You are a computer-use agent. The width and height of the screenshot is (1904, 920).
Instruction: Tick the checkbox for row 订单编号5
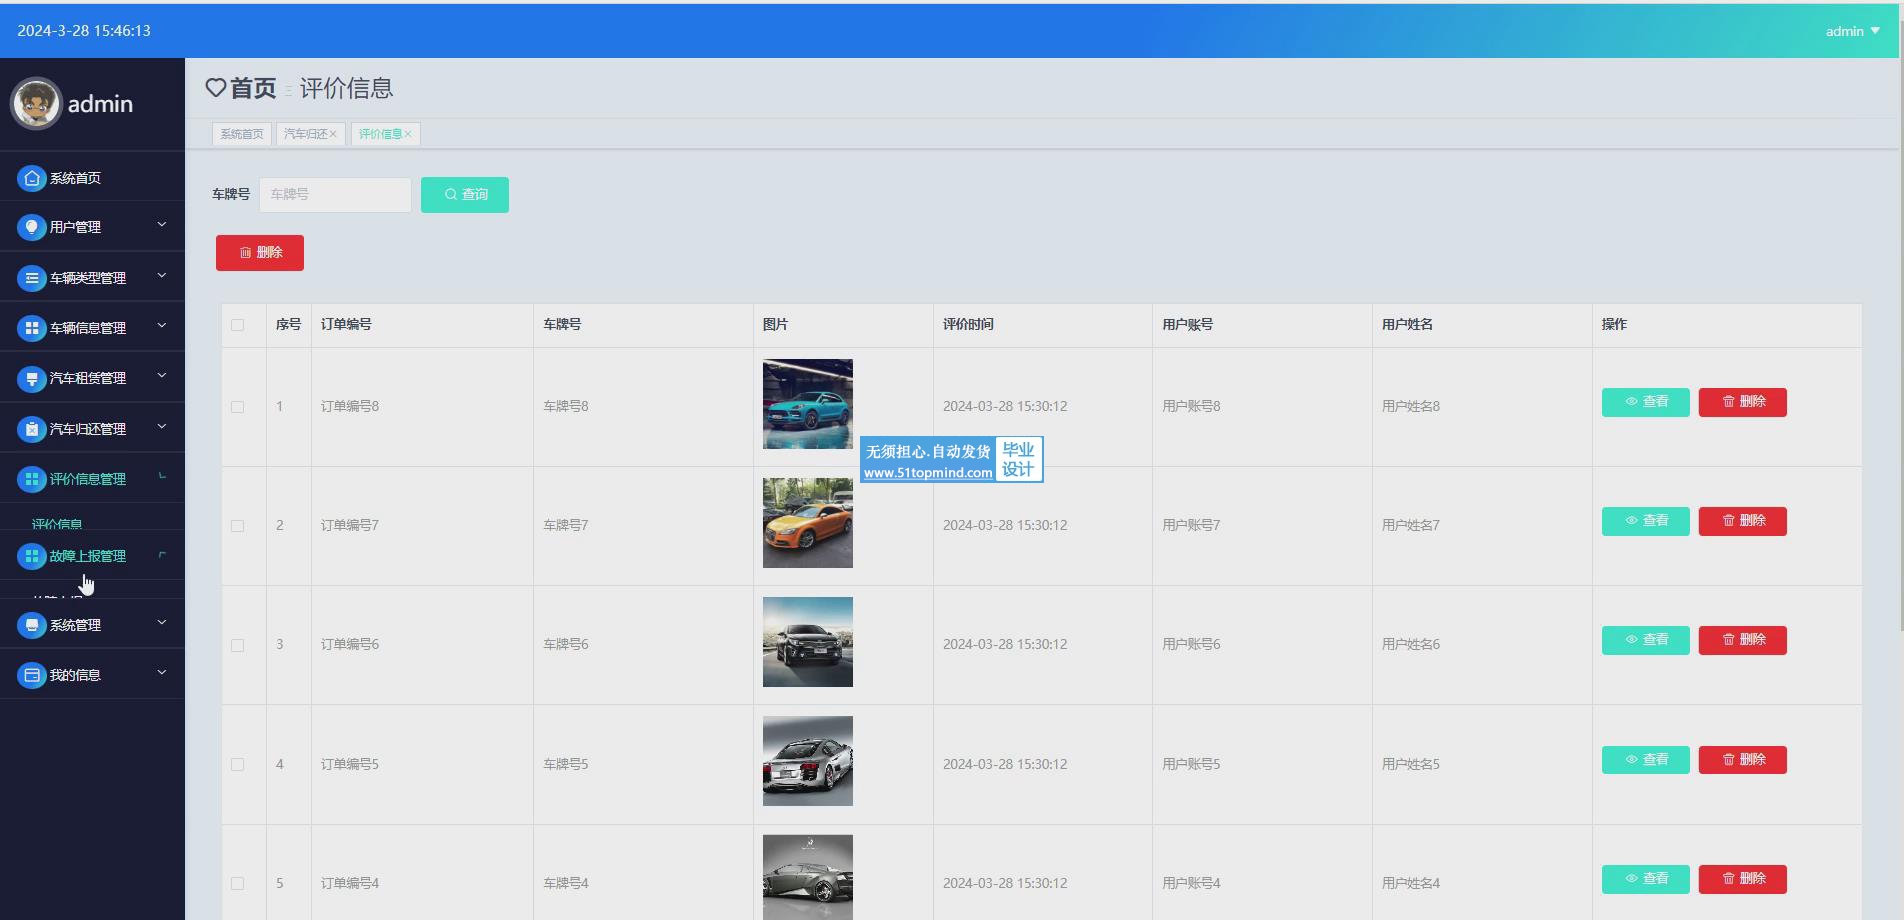point(238,764)
